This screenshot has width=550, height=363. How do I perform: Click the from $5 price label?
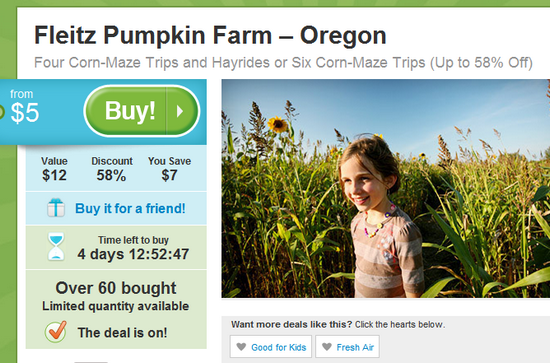tap(25, 107)
